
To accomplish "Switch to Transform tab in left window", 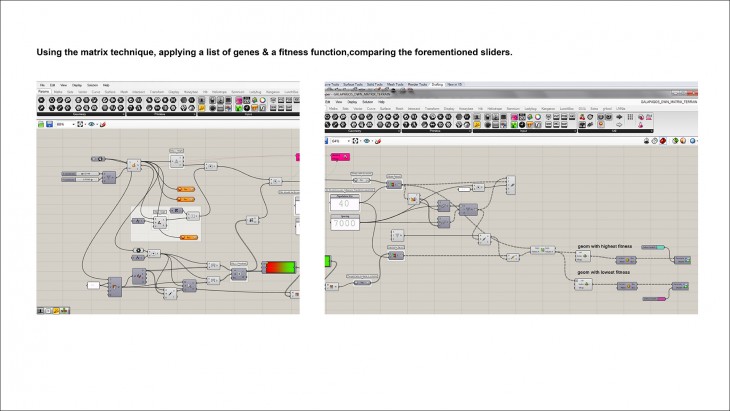I will [157, 92].
